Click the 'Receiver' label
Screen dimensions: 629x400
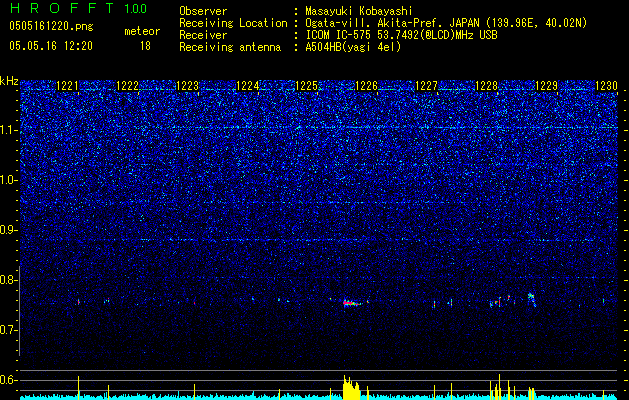point(203,35)
